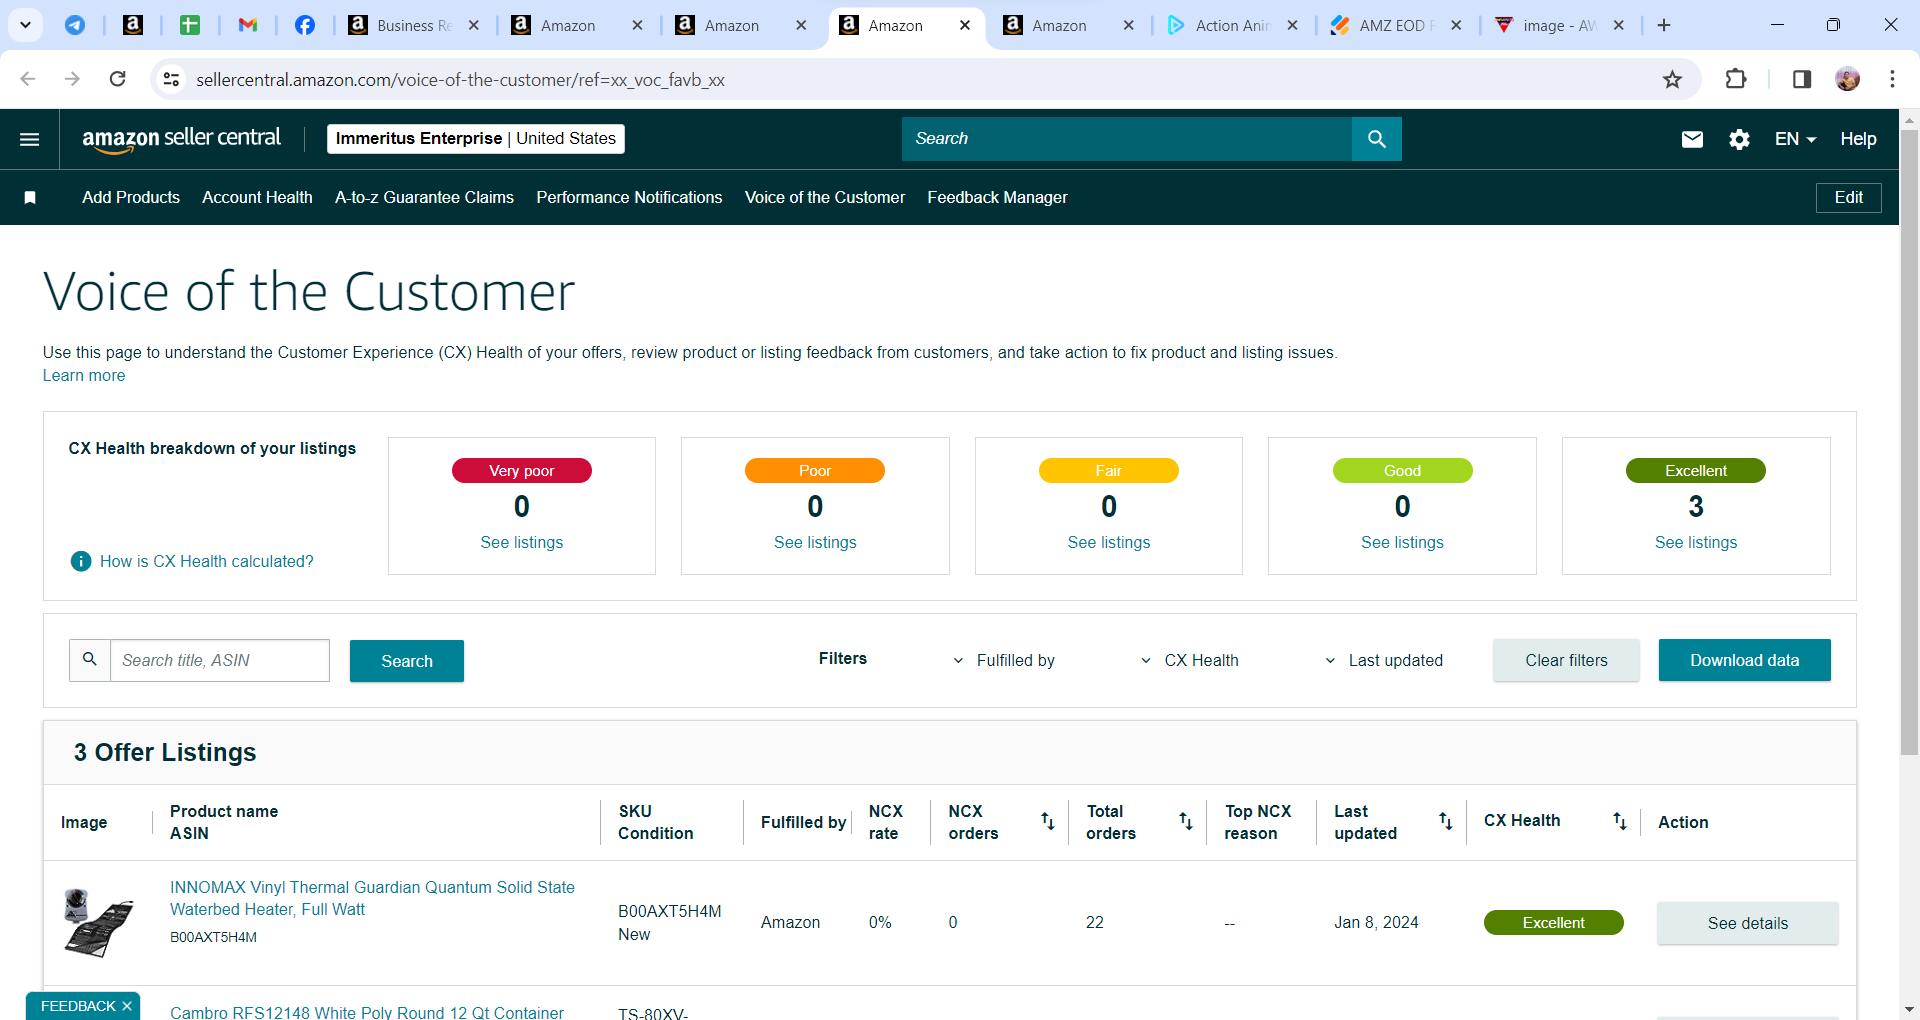Screen dimensions: 1920x1020
Task: Open the site information icon in address bar
Action: click(x=172, y=79)
